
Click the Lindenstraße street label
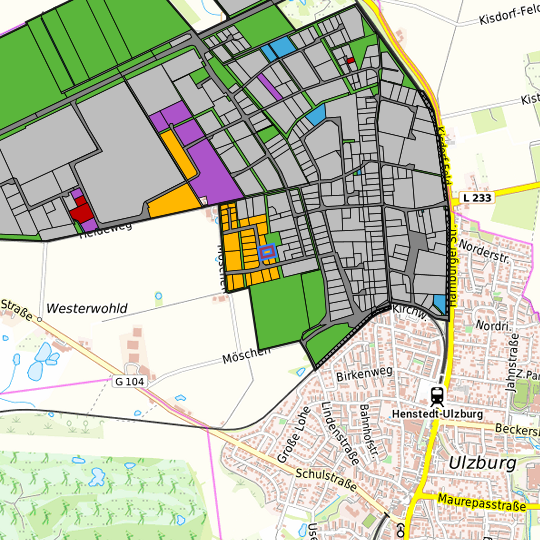340,433
